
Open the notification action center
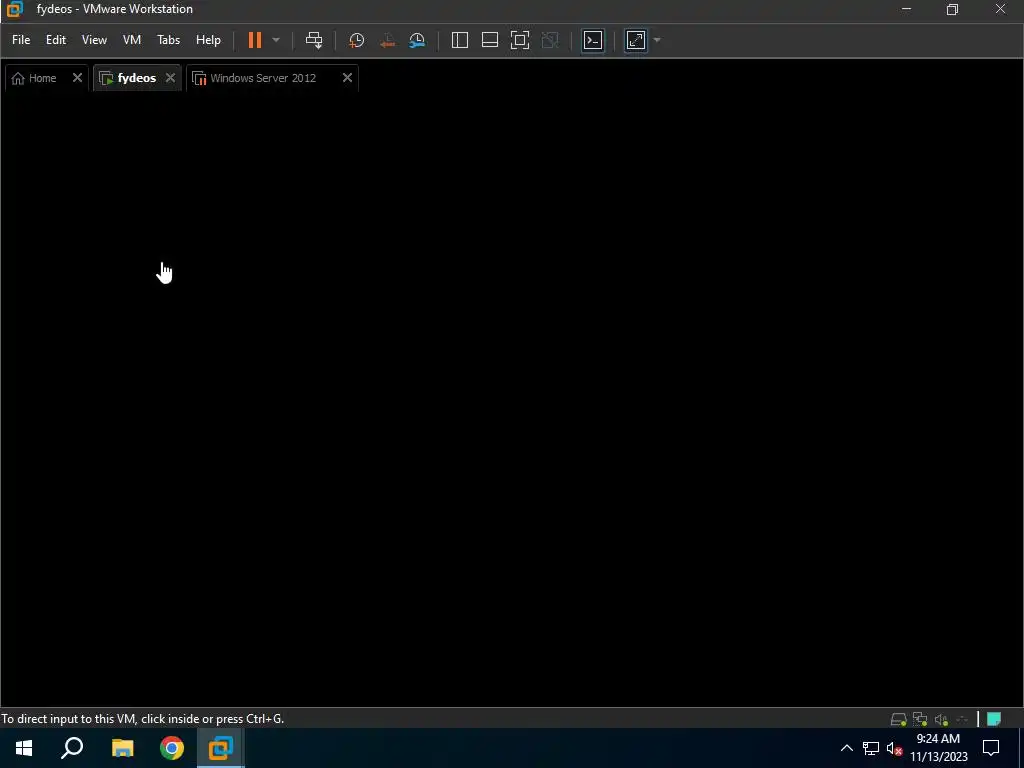tap(991, 748)
